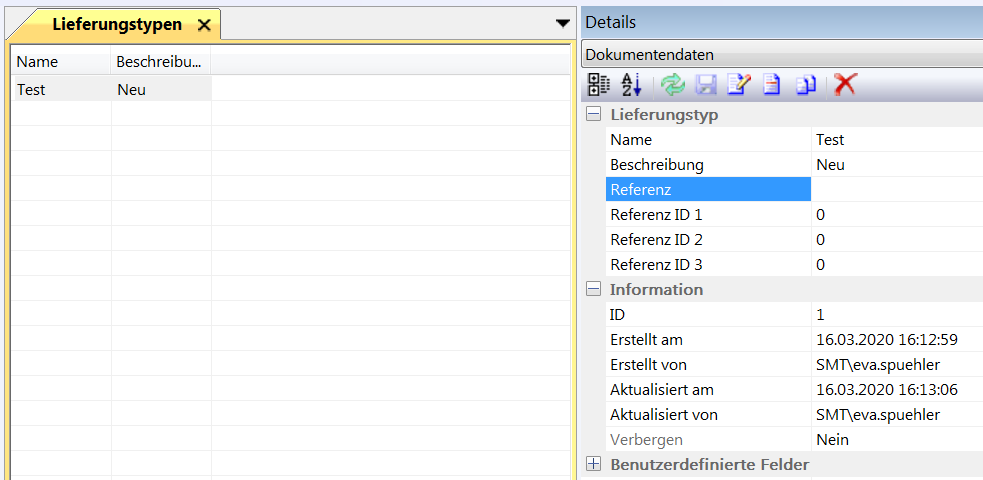Click the New document icon
The image size is (983, 480).
click(771, 85)
